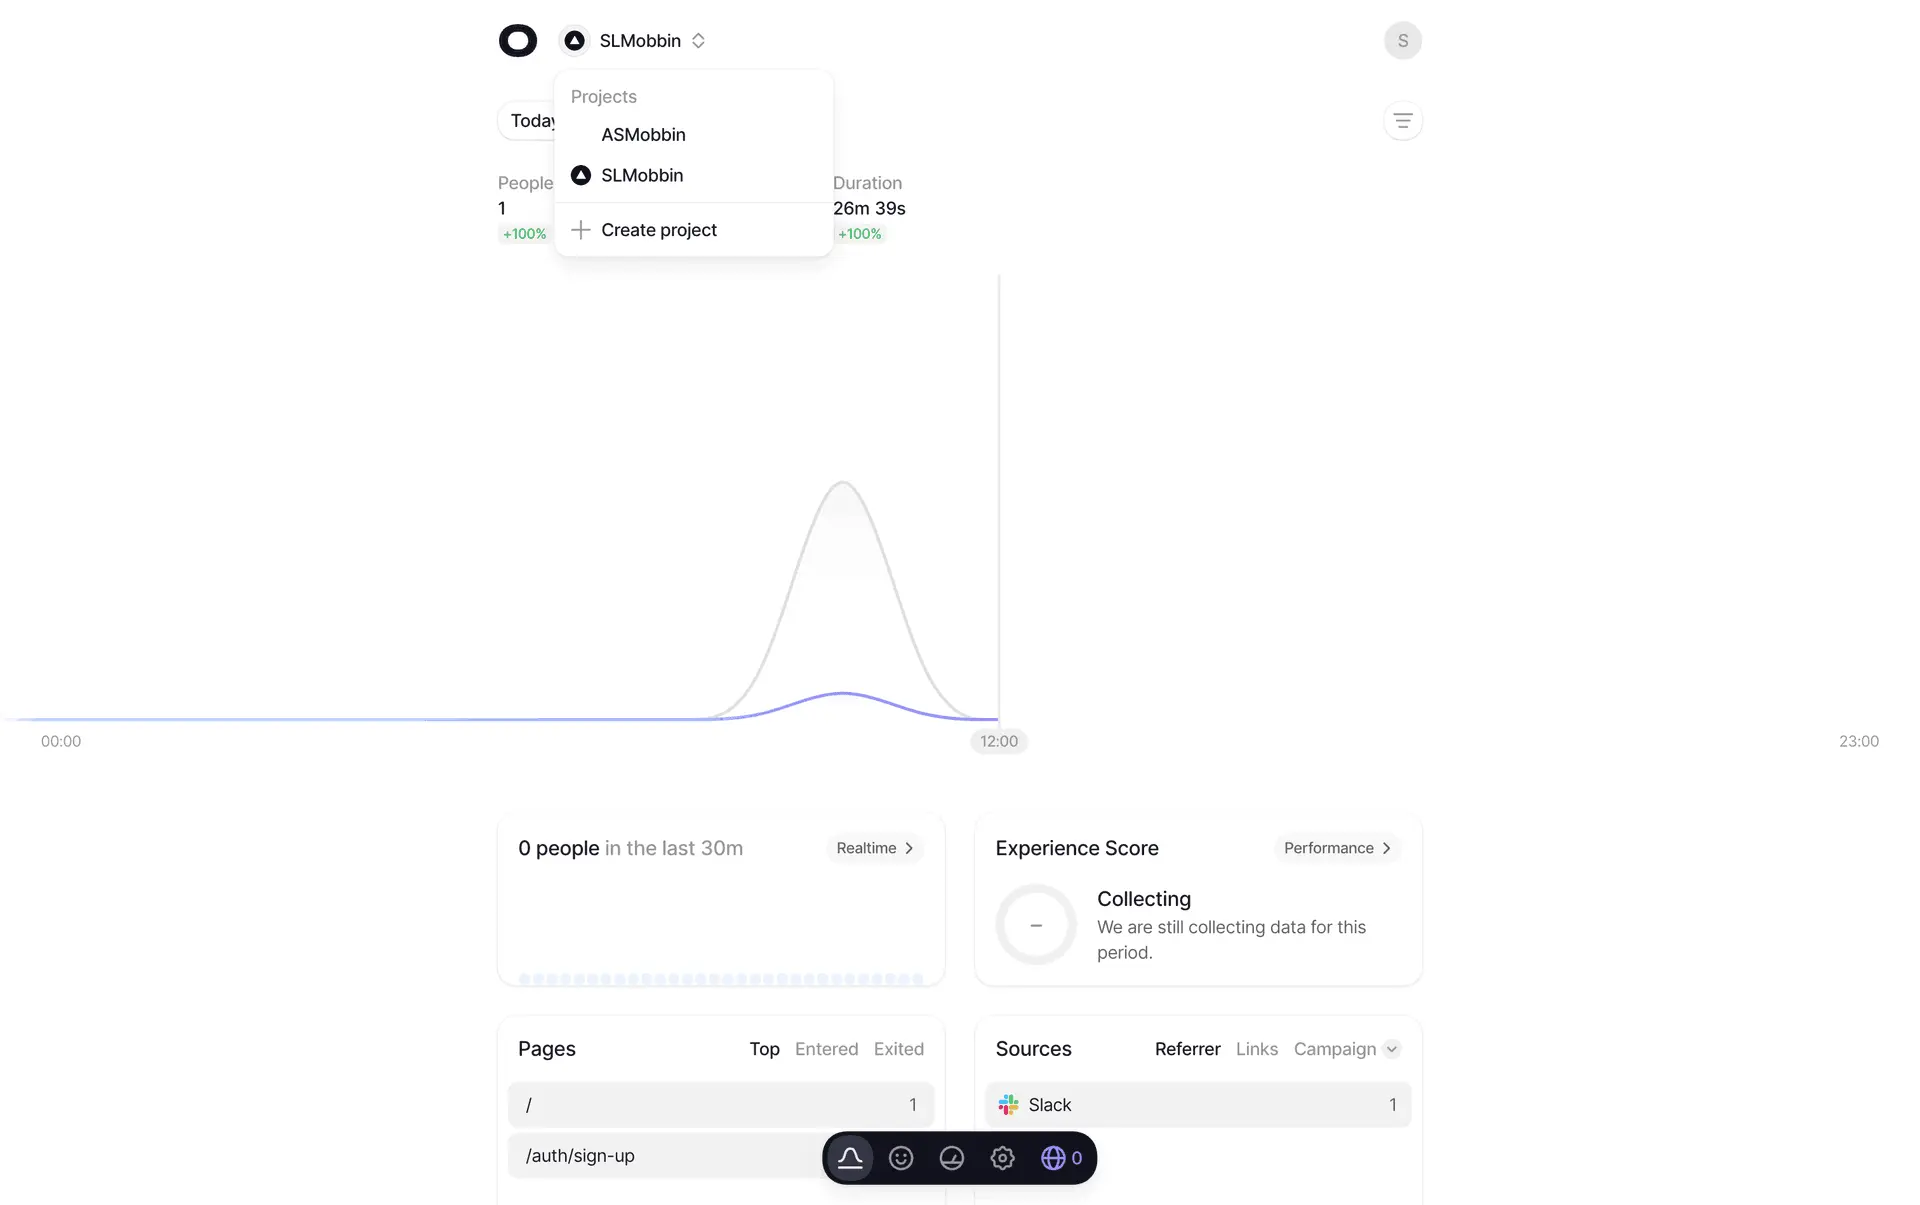Go to the Performance details link
The image size is (1920, 1205).
tap(1336, 848)
